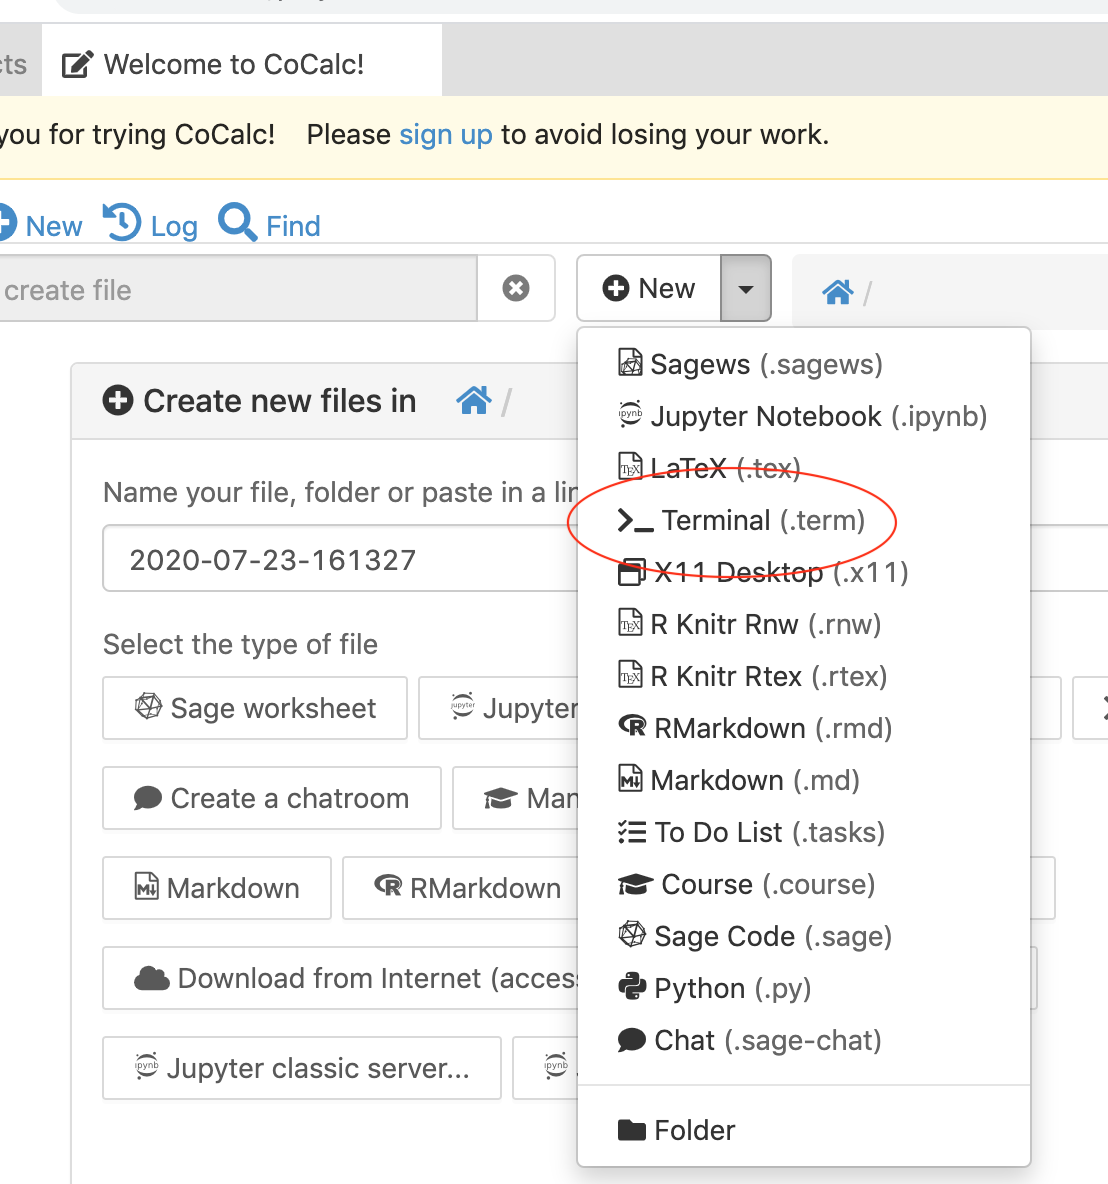1108x1184 pixels.
Task: Choose Terminal (.term) from the list
Action: click(804, 520)
